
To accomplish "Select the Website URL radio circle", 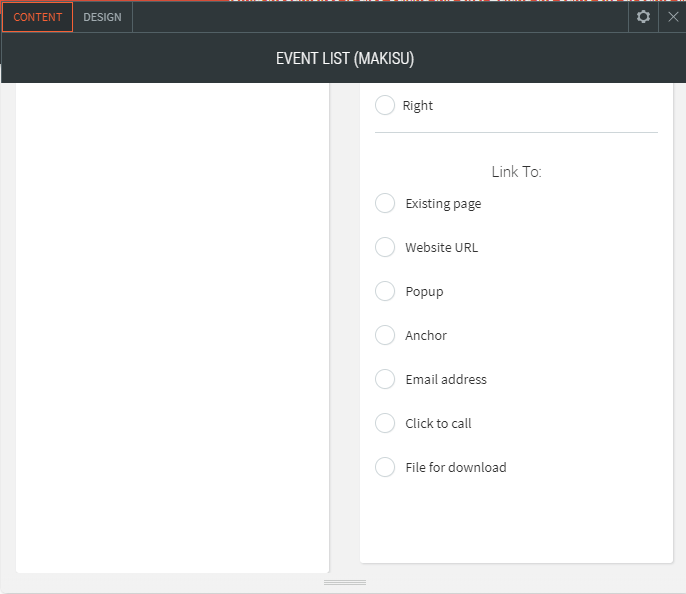I will tap(385, 247).
